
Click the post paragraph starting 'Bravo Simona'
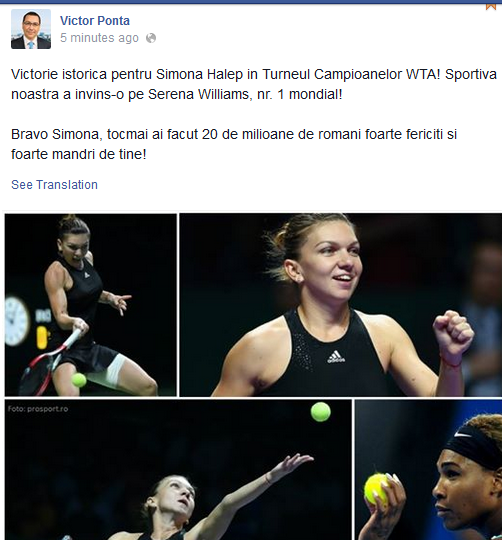(x=234, y=144)
